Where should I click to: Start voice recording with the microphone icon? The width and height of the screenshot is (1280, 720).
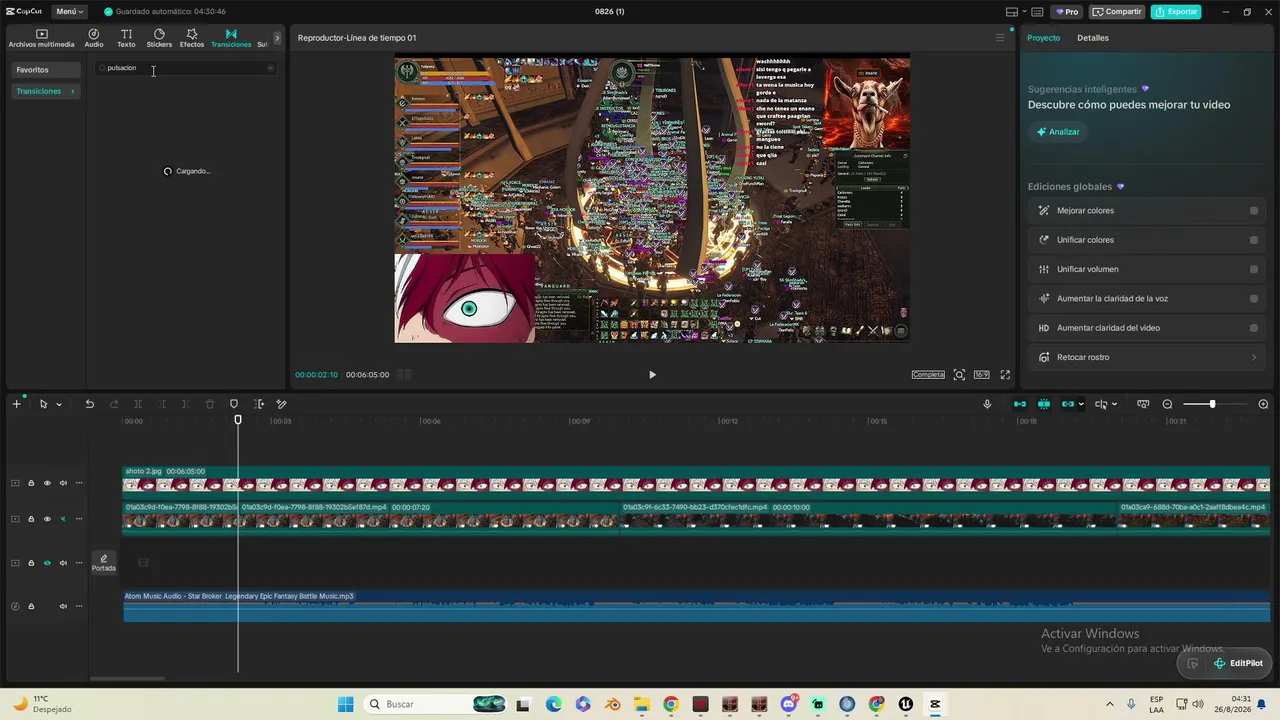click(x=987, y=404)
